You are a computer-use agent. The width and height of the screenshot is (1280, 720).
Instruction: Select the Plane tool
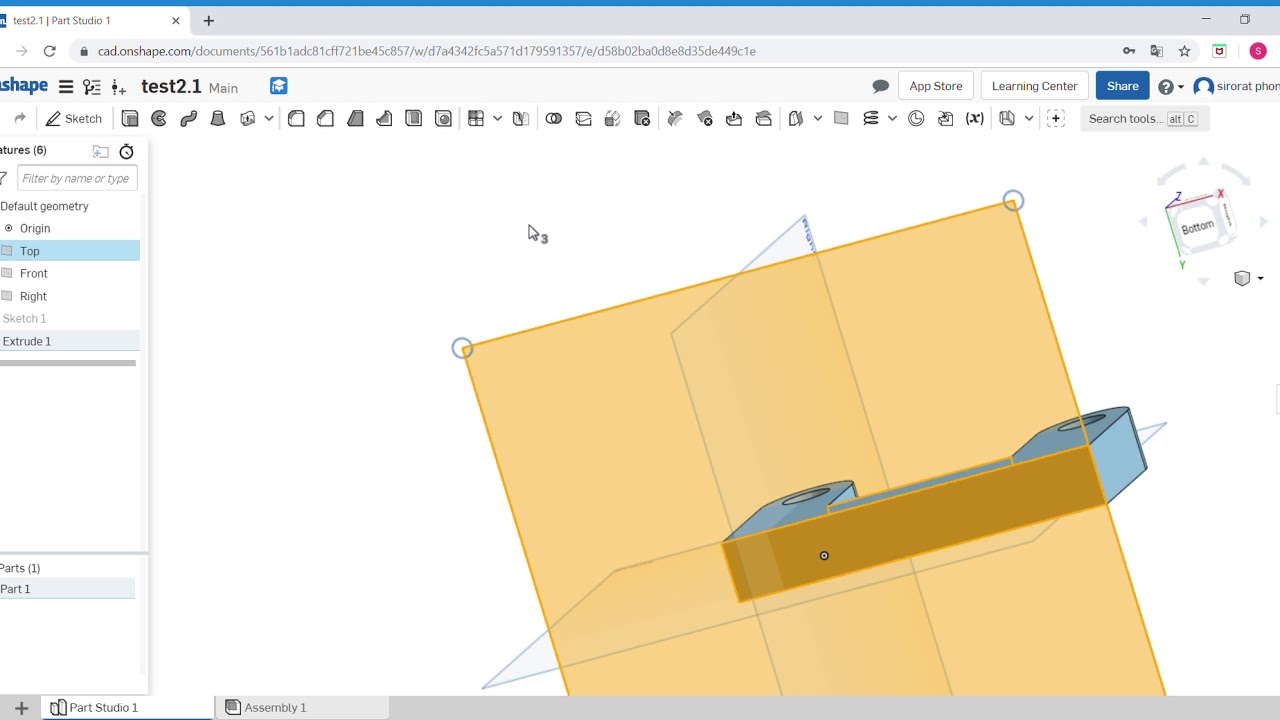click(841, 119)
